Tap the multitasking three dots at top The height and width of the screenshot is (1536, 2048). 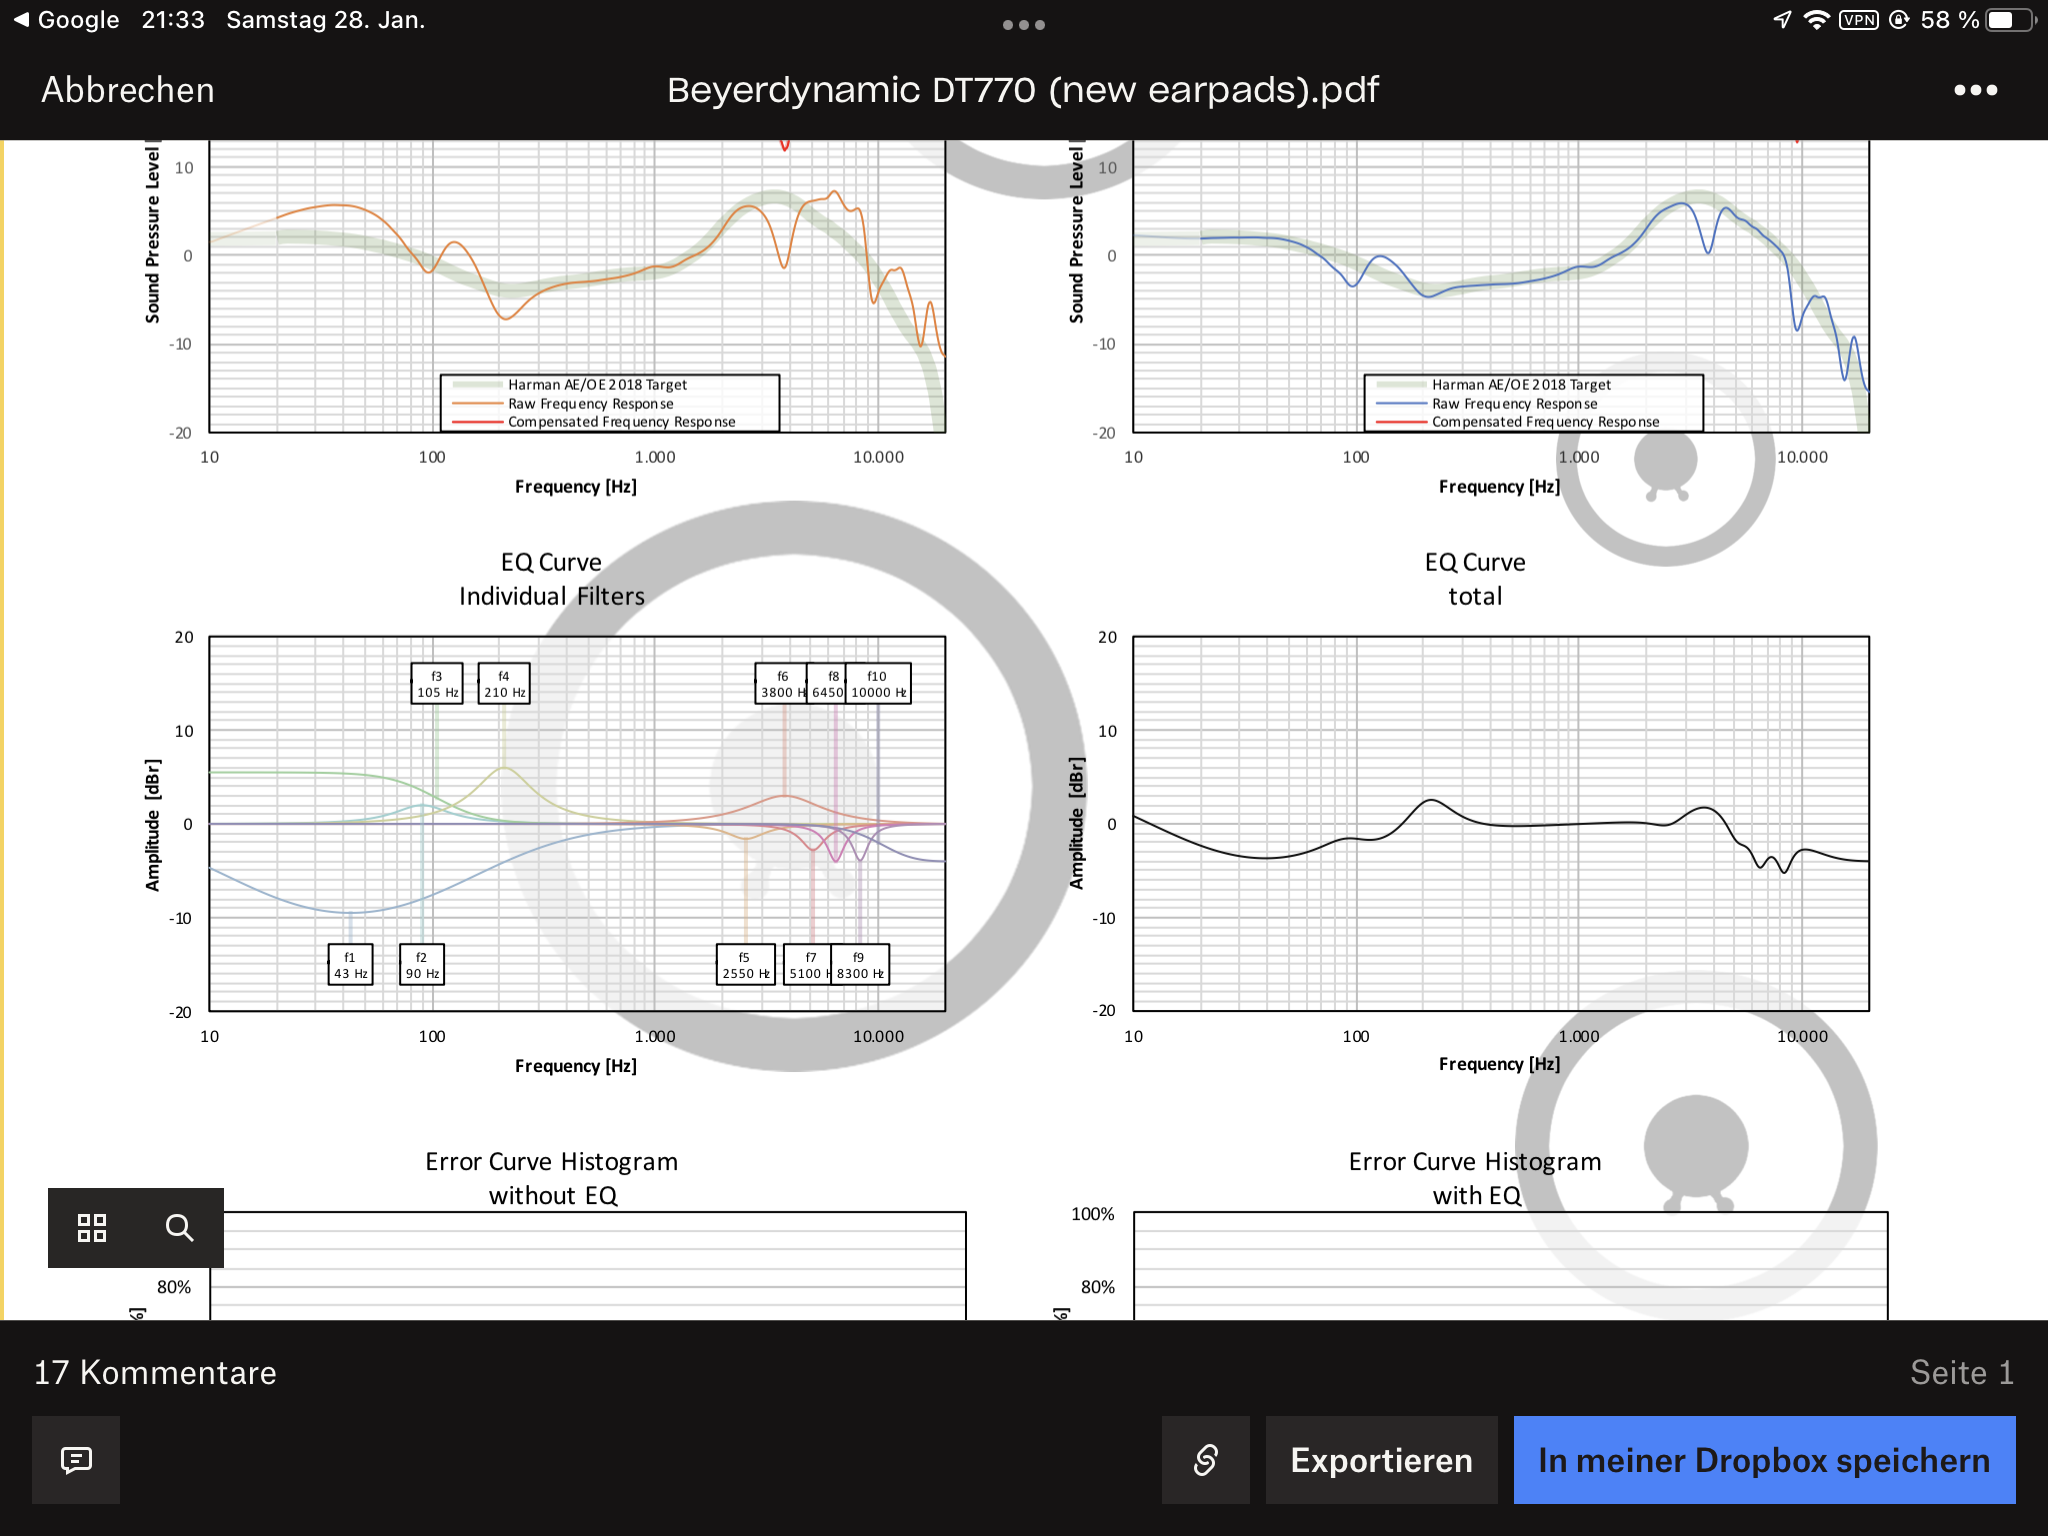pyautogui.click(x=1024, y=25)
